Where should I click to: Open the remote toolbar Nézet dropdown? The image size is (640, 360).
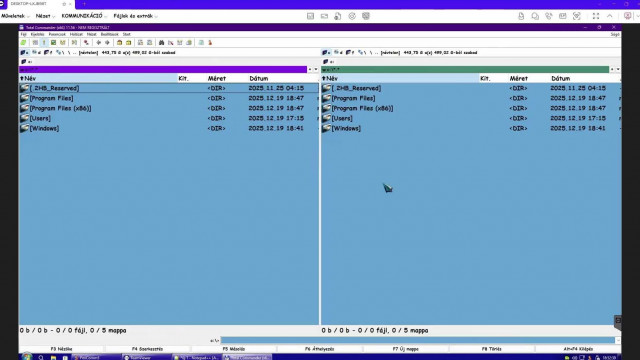tap(45, 16)
